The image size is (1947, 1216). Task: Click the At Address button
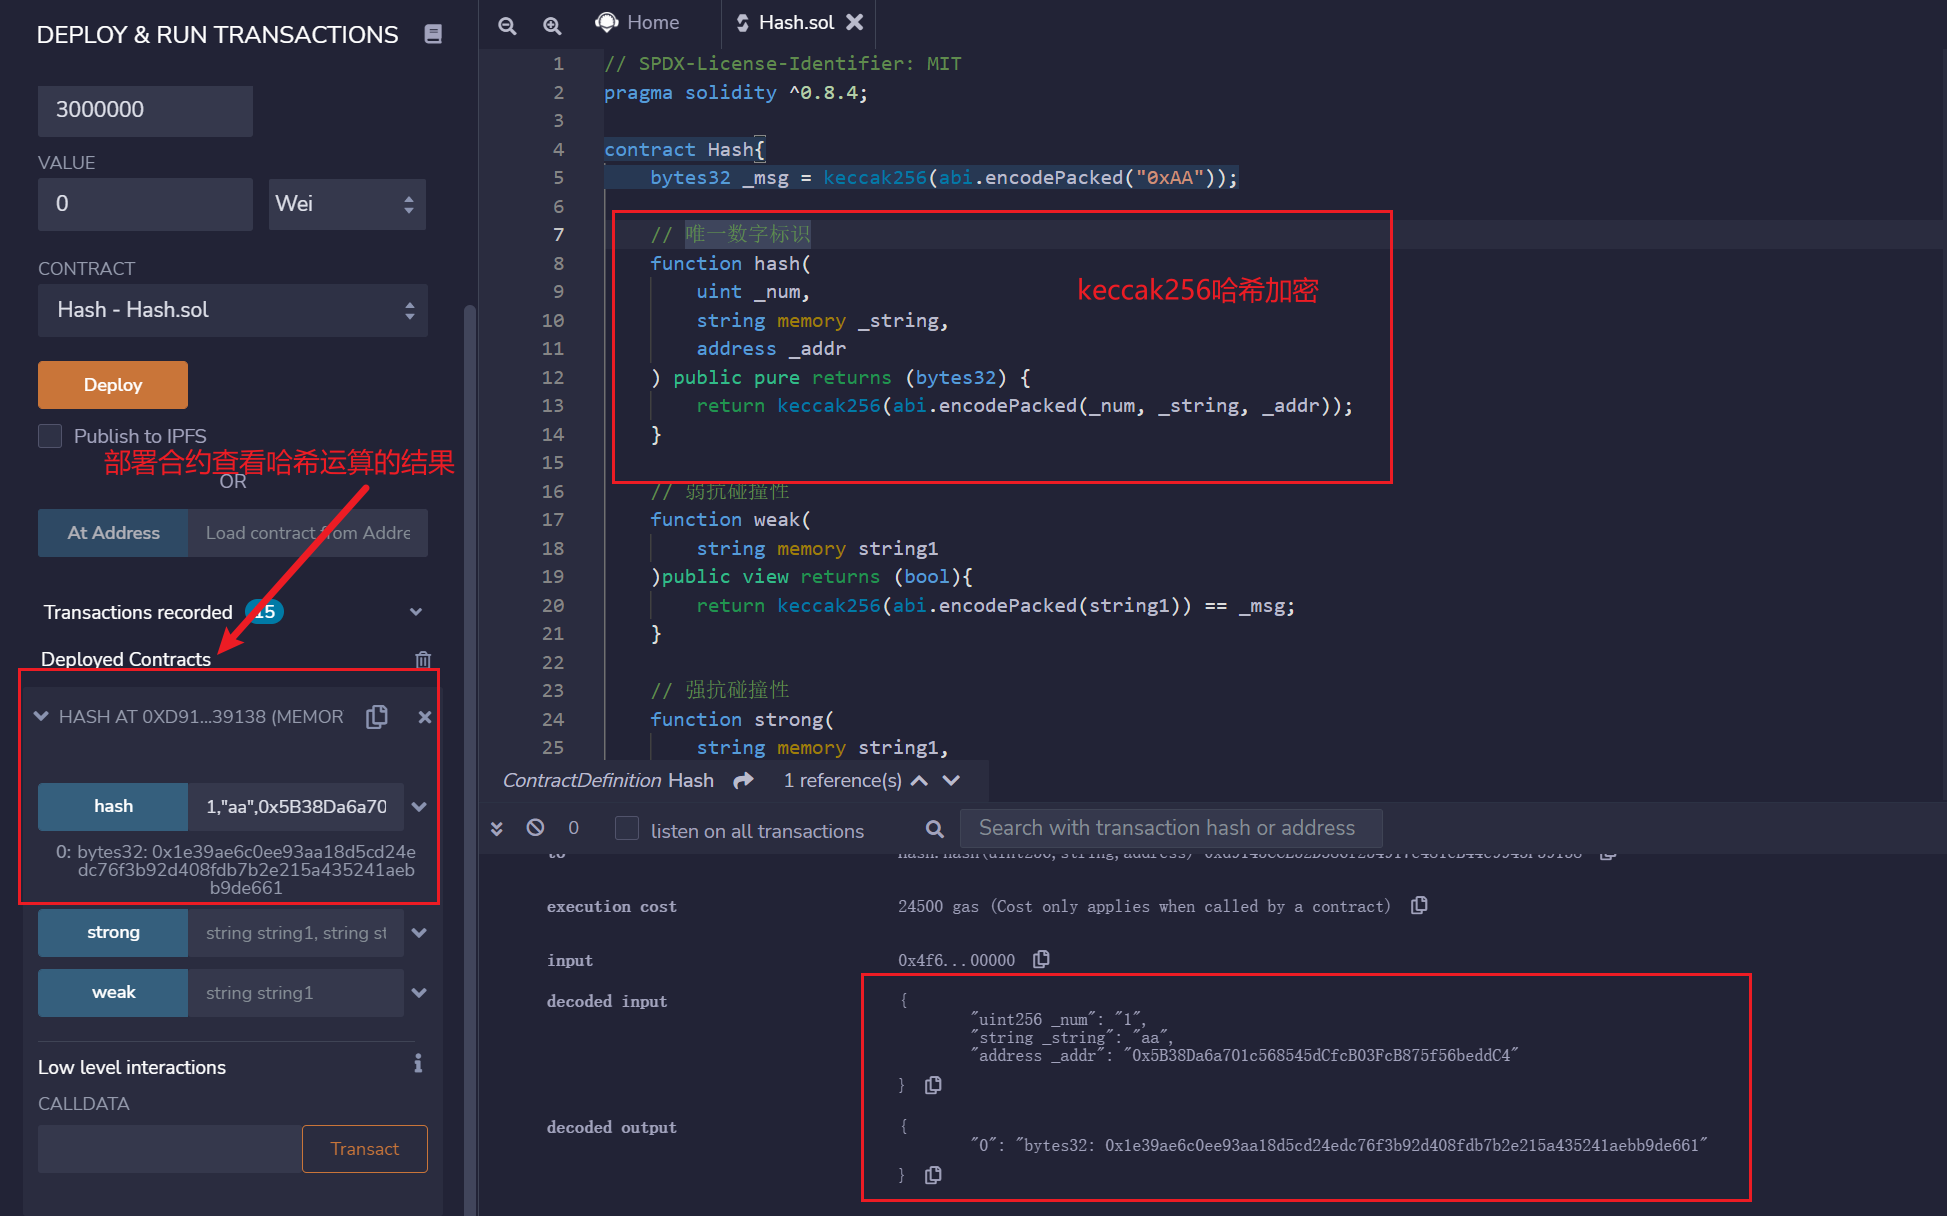113,532
